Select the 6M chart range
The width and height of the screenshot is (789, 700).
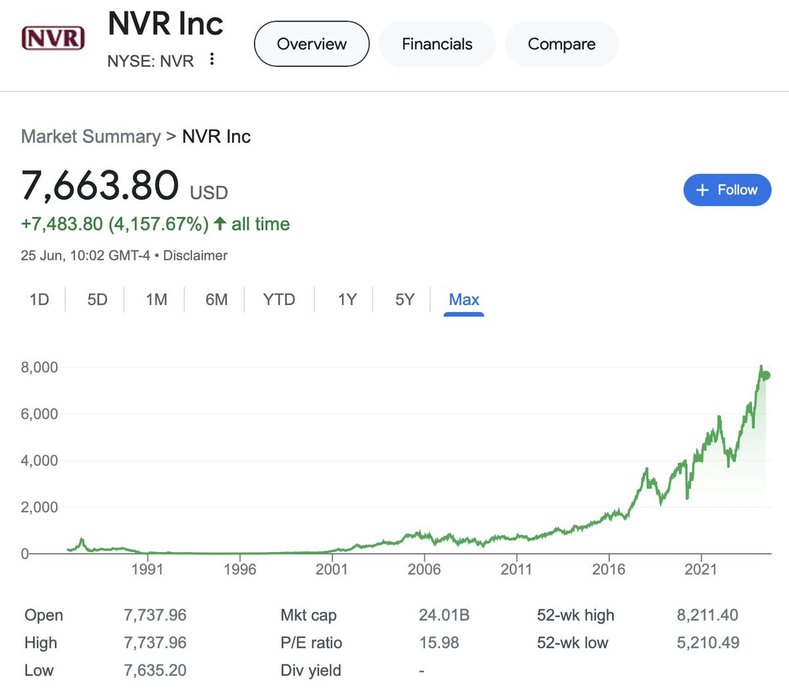[216, 299]
